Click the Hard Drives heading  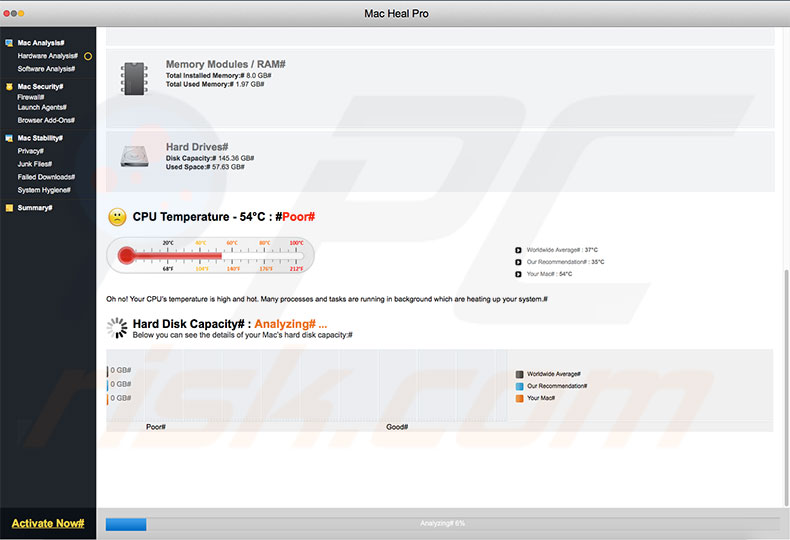pos(197,147)
